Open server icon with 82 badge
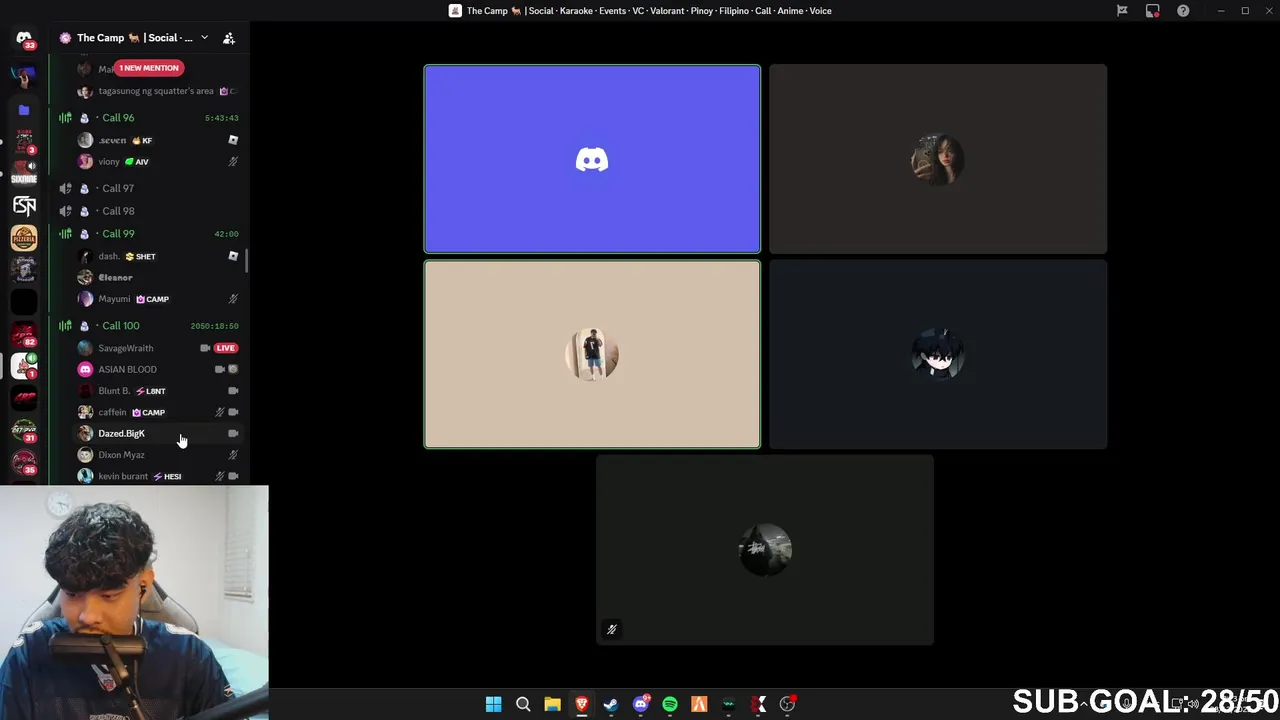 click(24, 334)
